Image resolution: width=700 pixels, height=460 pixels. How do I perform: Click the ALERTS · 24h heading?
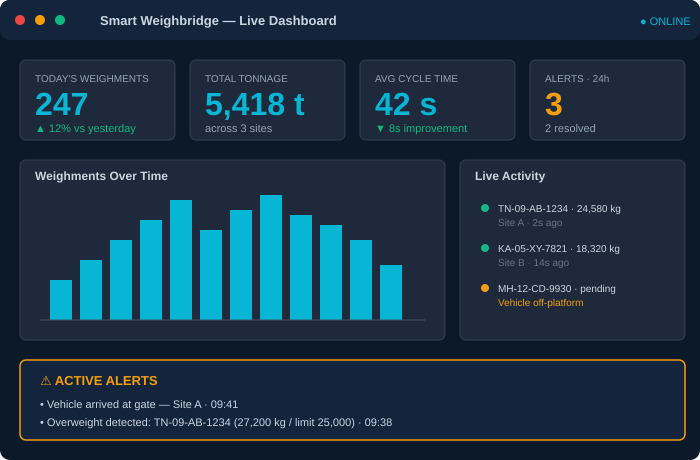577,79
